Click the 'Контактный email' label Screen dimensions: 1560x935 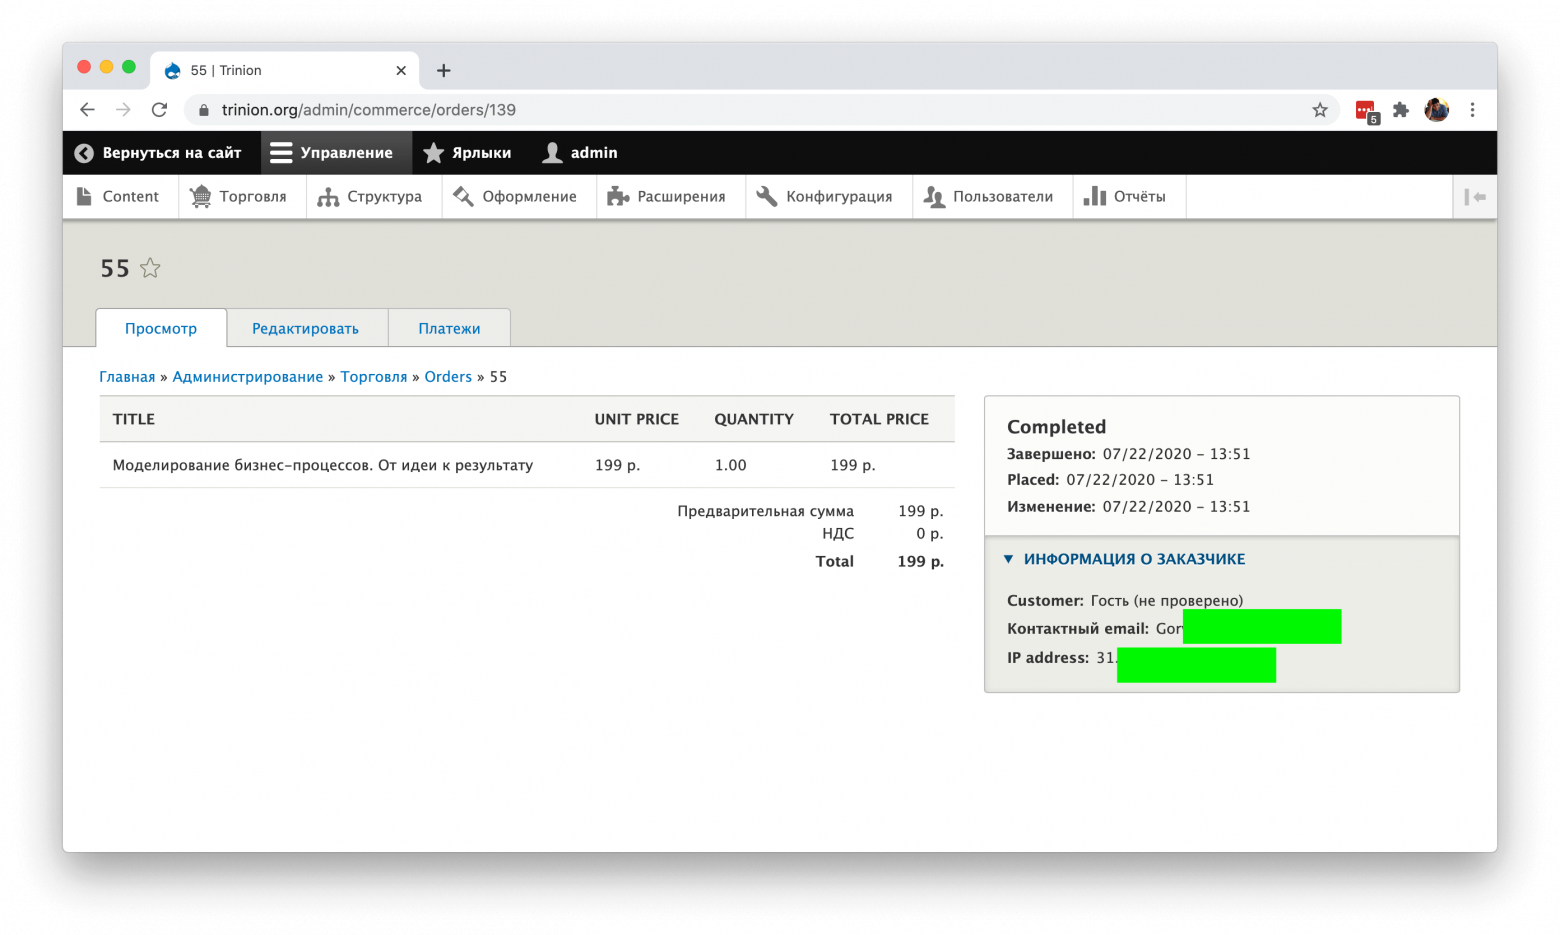click(1078, 629)
